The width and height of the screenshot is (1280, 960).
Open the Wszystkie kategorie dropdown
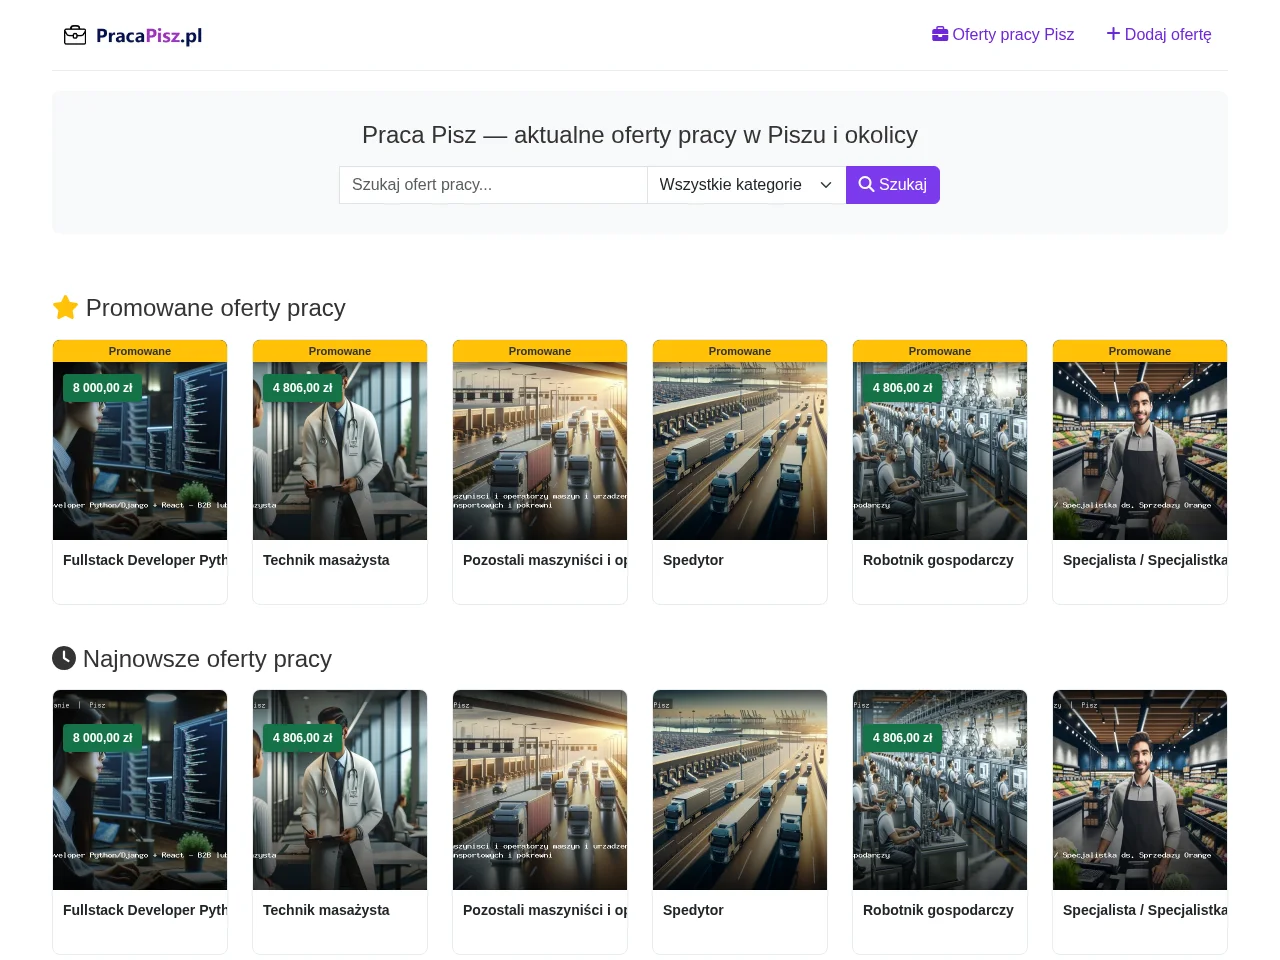746,185
